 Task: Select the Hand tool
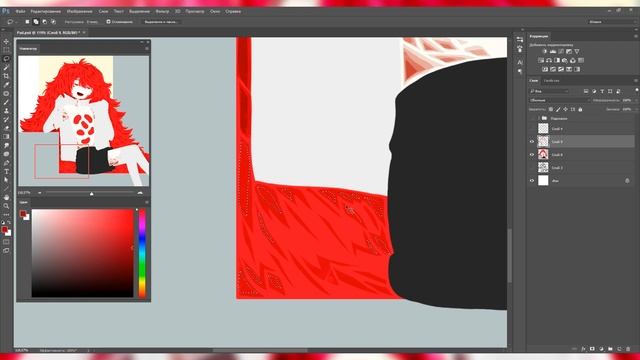pos(6,198)
